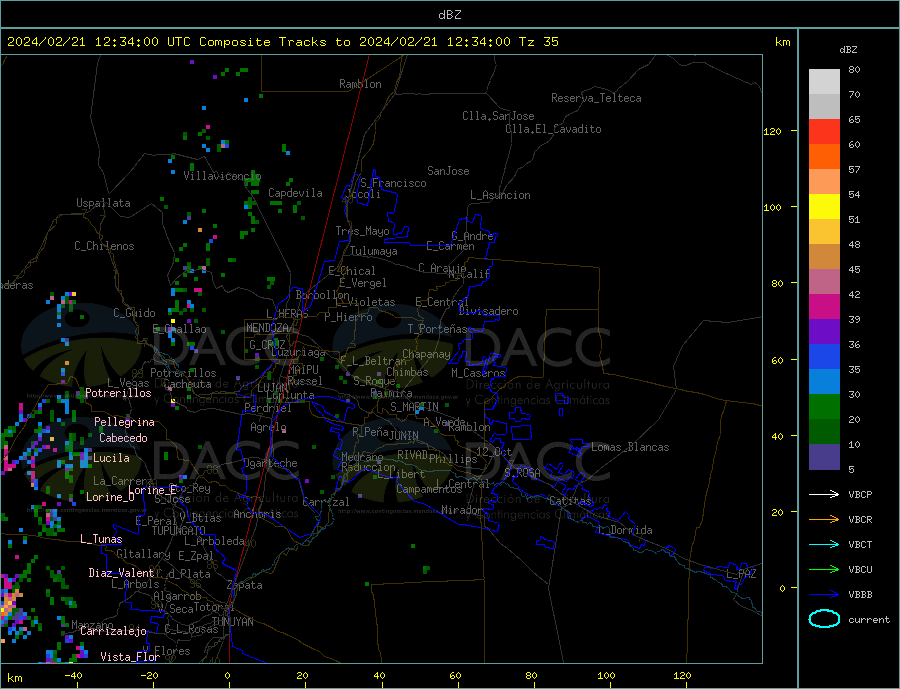Click the L_Asuncion map label
This screenshot has width=900, height=689.
point(500,195)
